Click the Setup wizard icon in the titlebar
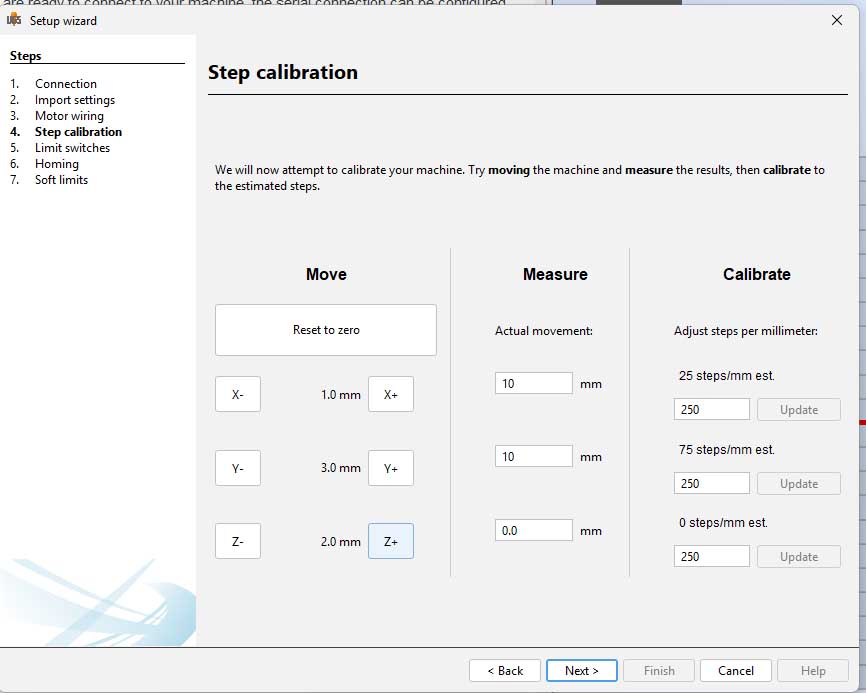 (14, 20)
